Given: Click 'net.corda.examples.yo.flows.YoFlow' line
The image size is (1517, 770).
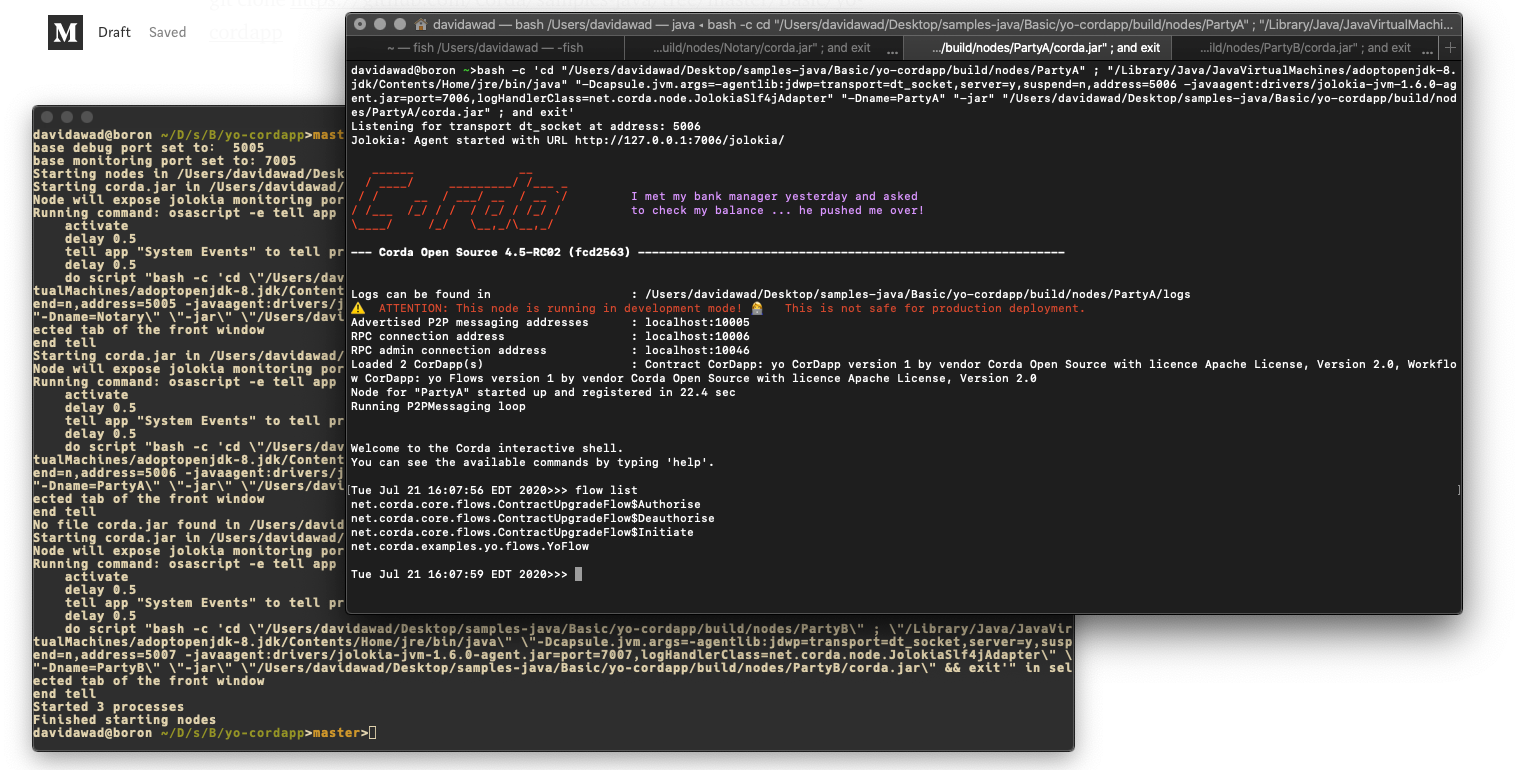Looking at the screenshot, I should [470, 546].
